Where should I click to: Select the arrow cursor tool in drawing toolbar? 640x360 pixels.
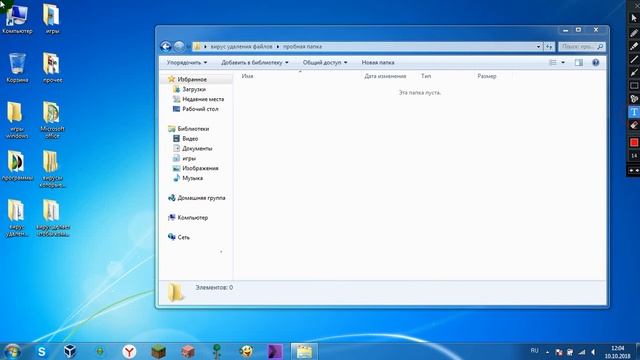click(633, 18)
